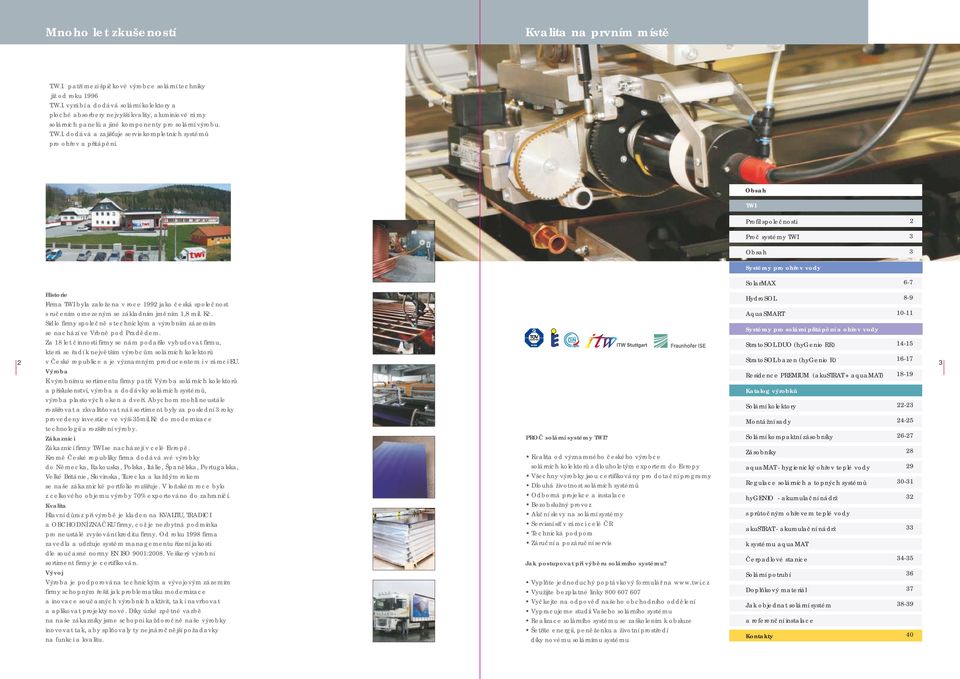Go to 'hyGENIO - akumulační nádrž' page 32 entry

coord(825,498)
